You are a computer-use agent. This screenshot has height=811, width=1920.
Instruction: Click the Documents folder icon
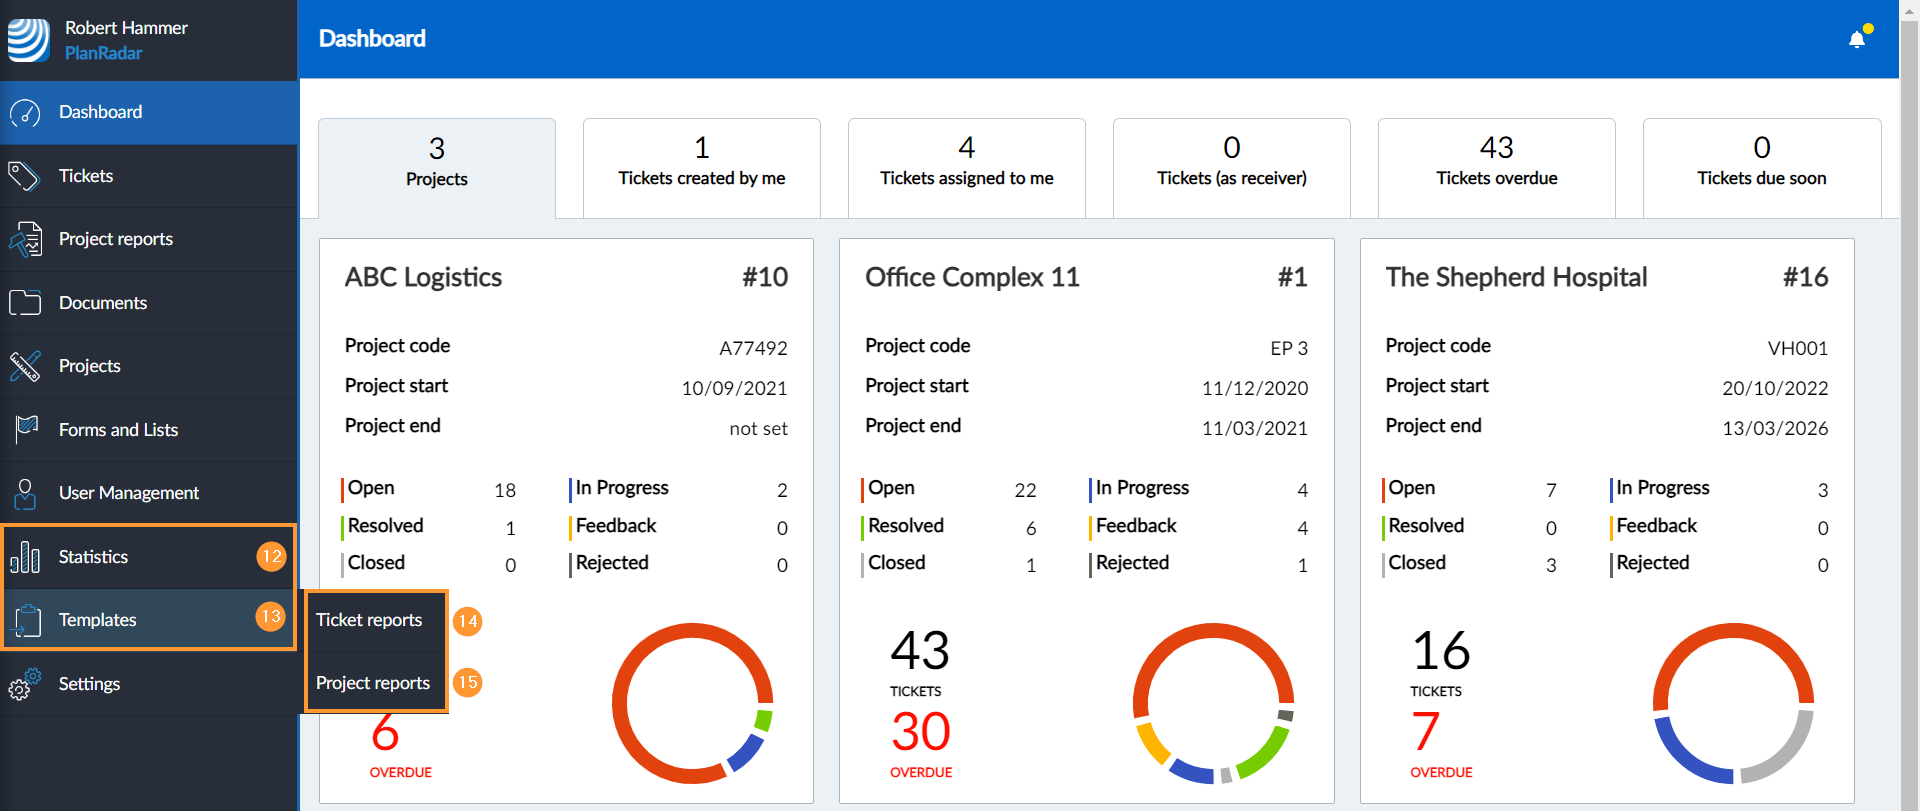coord(25,303)
